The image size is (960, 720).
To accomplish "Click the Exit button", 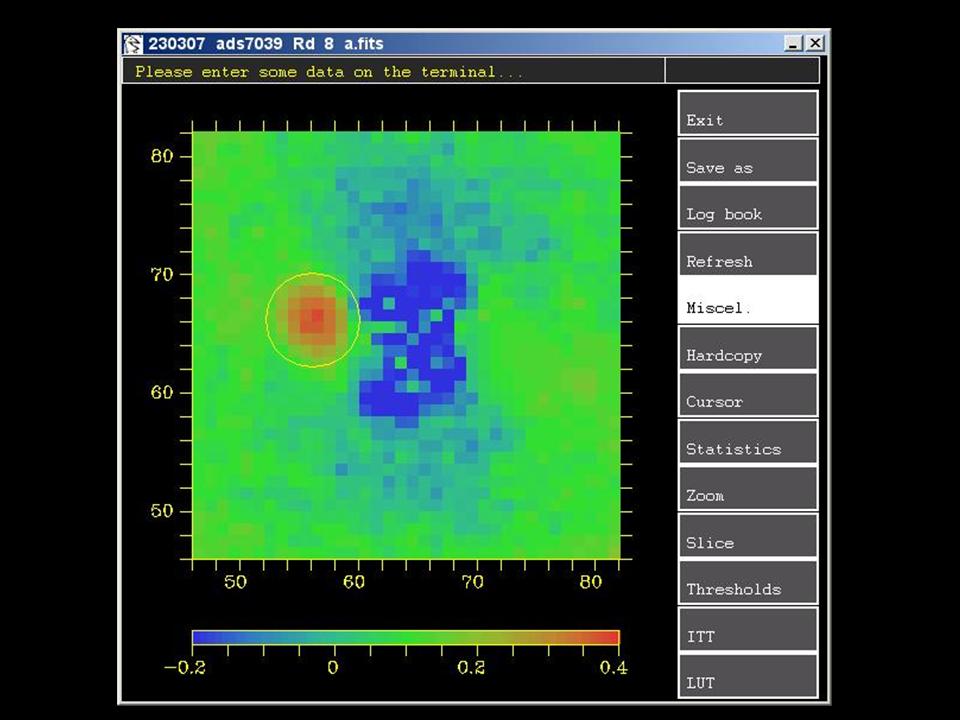I will tap(748, 113).
